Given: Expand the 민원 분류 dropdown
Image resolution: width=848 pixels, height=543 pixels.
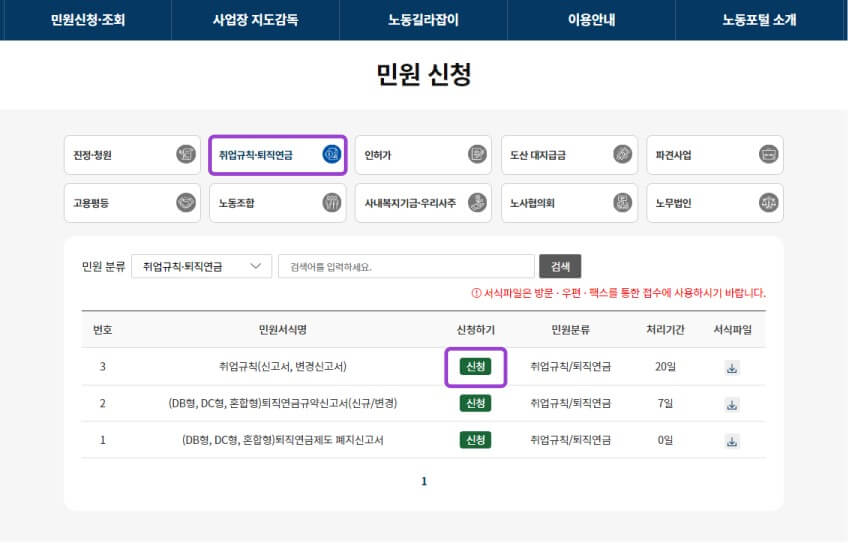Looking at the screenshot, I should [201, 266].
